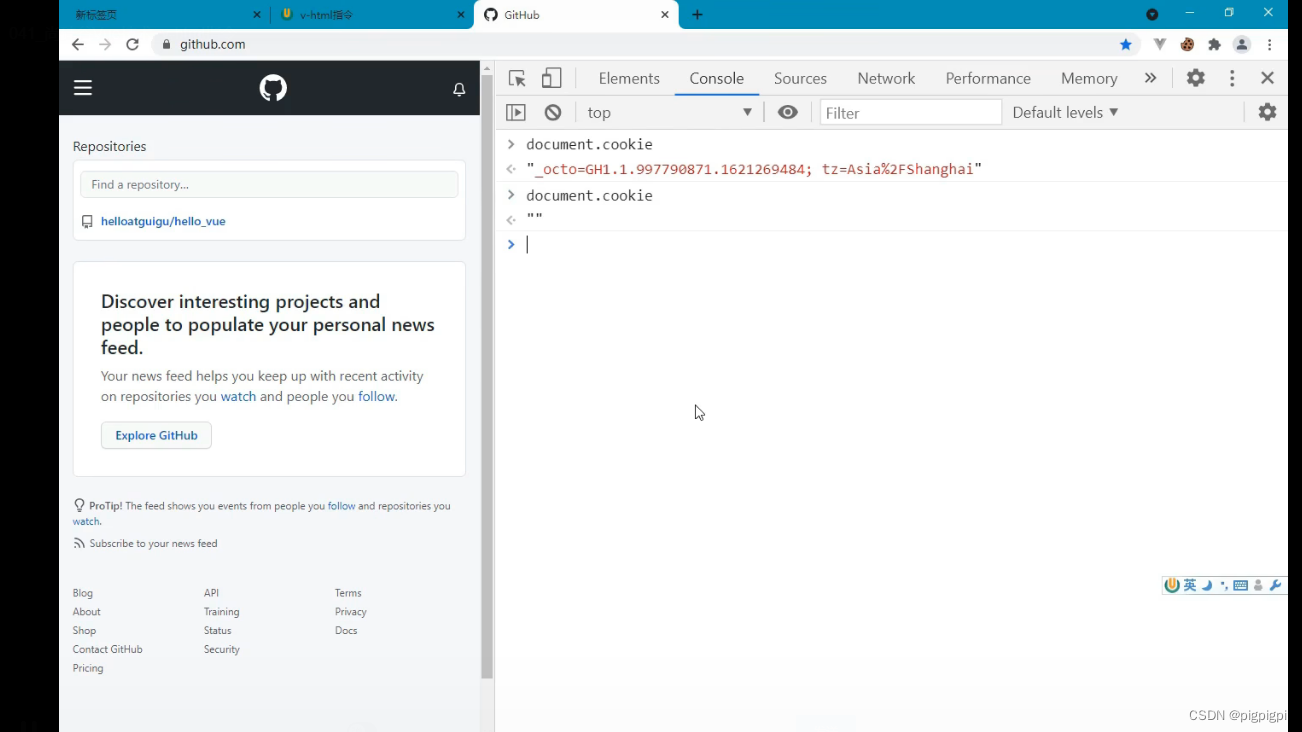Open Contact GitHub footer link
This screenshot has height=732, width=1302.
coord(107,650)
